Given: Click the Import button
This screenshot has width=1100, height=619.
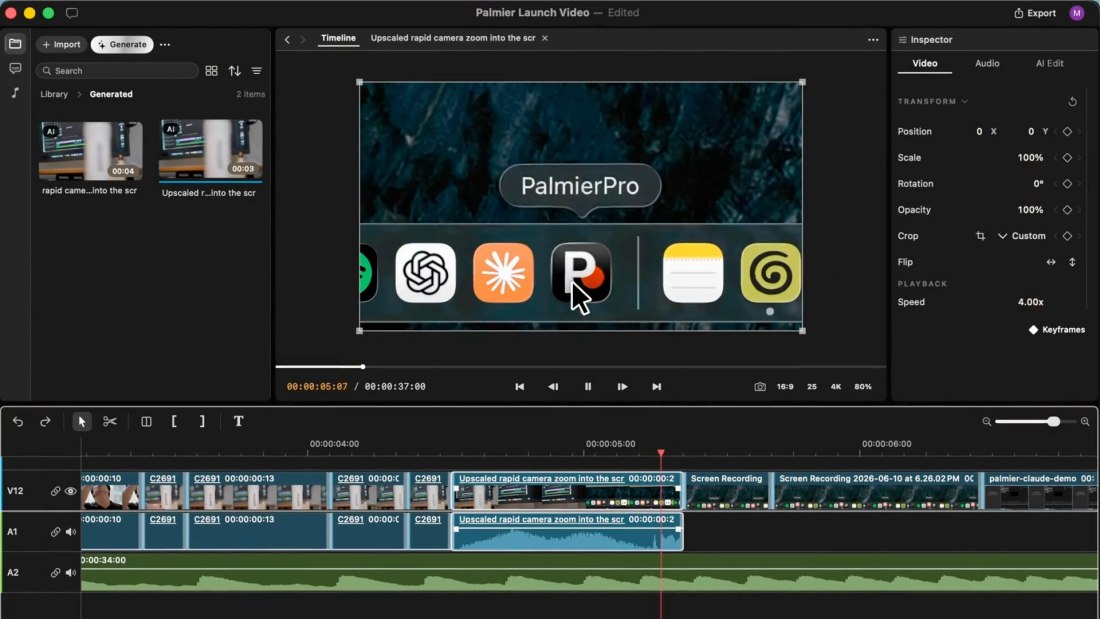Looking at the screenshot, I should pos(62,44).
